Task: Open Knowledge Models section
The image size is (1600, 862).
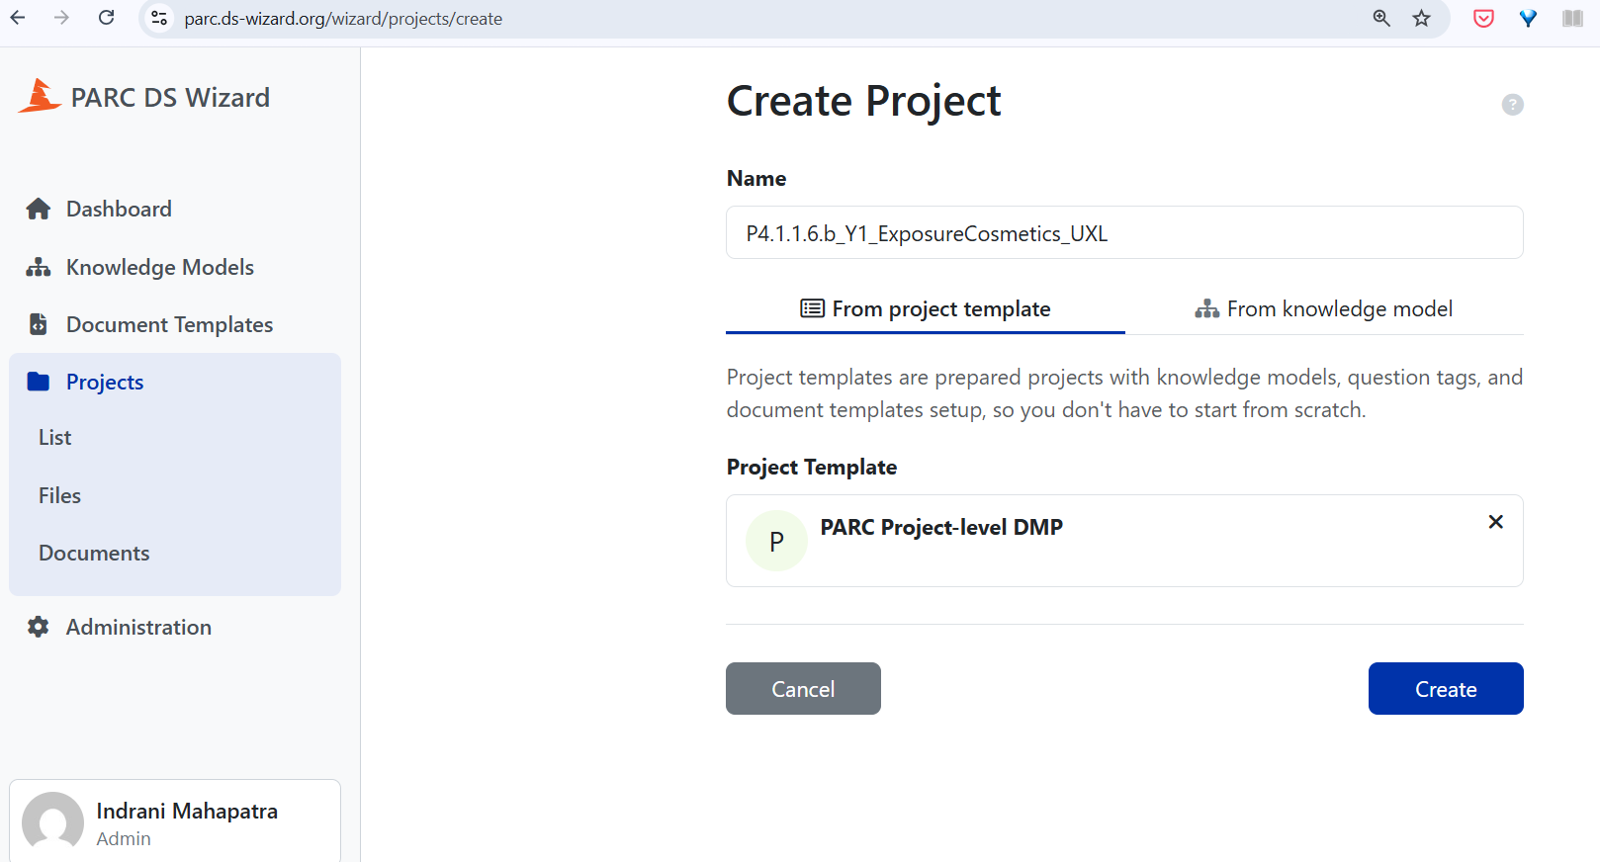Action: tap(159, 267)
